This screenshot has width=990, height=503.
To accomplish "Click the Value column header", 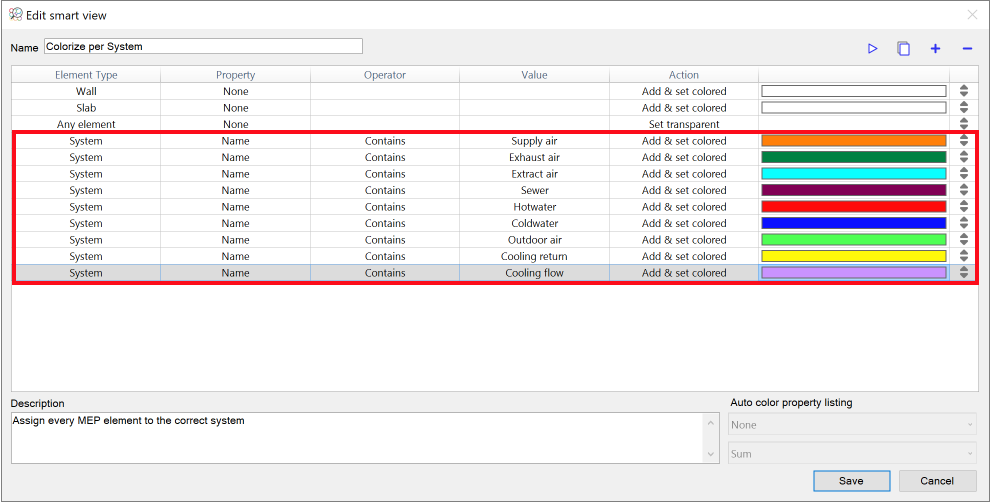I will [x=534, y=74].
